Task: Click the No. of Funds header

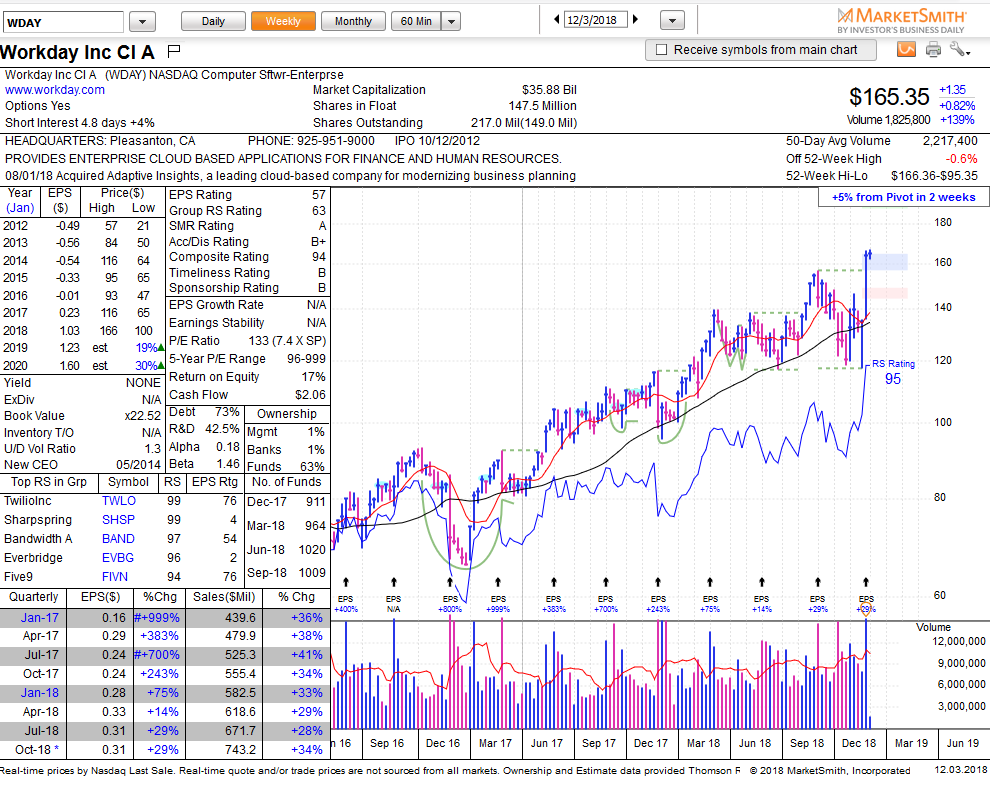Action: [x=287, y=482]
